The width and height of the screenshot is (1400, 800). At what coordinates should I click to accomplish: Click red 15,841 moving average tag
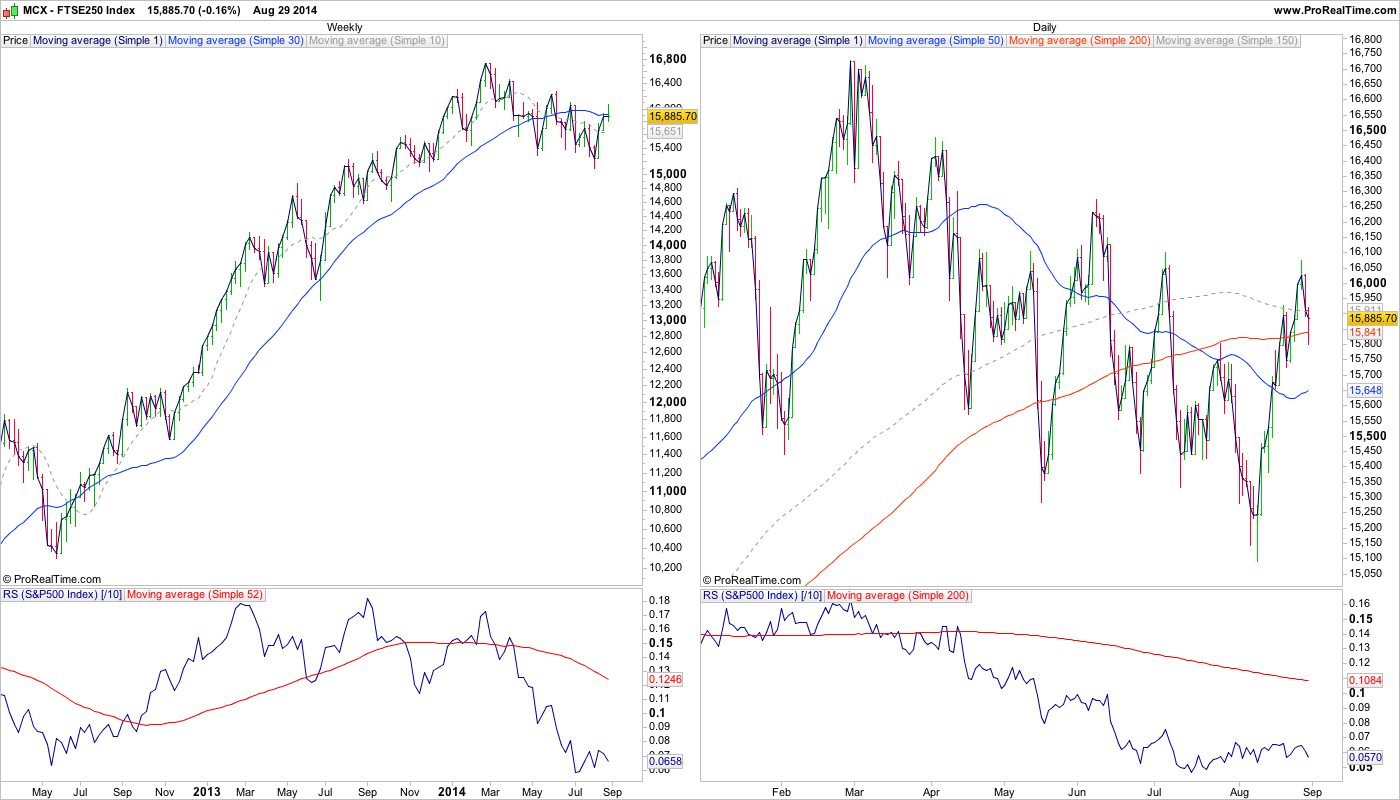click(1364, 332)
